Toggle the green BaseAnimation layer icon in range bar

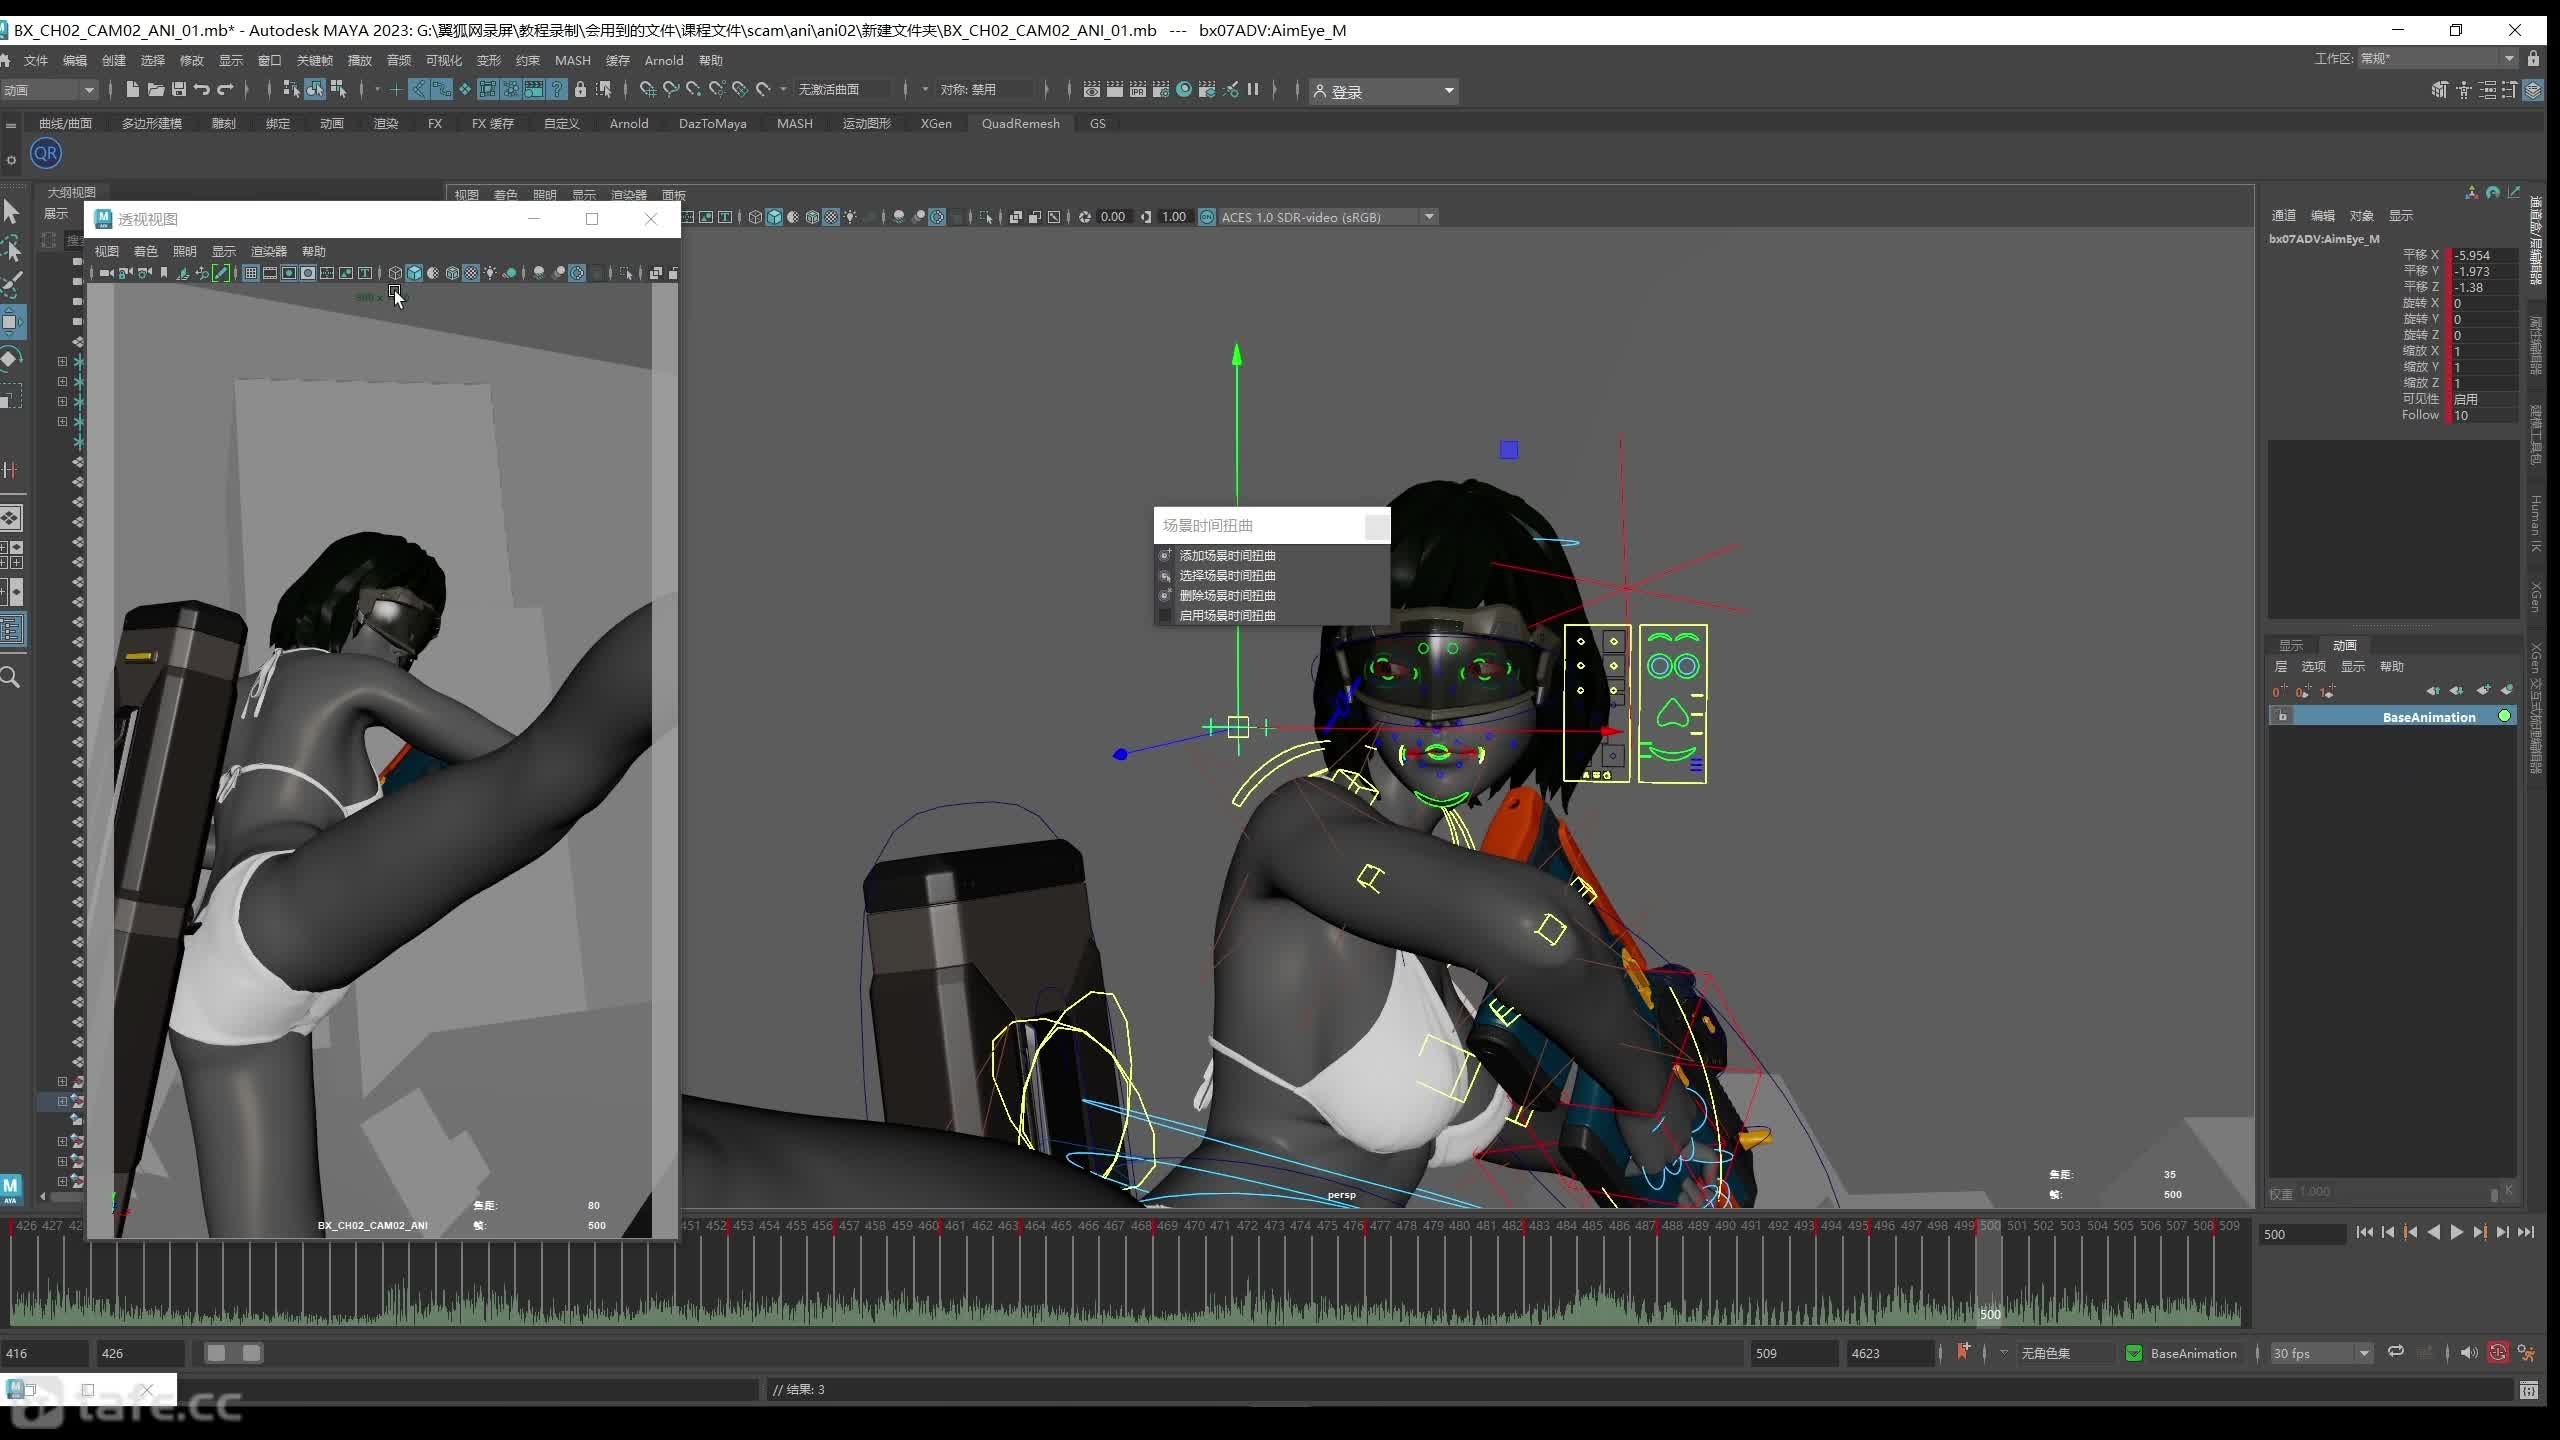(x=2134, y=1353)
